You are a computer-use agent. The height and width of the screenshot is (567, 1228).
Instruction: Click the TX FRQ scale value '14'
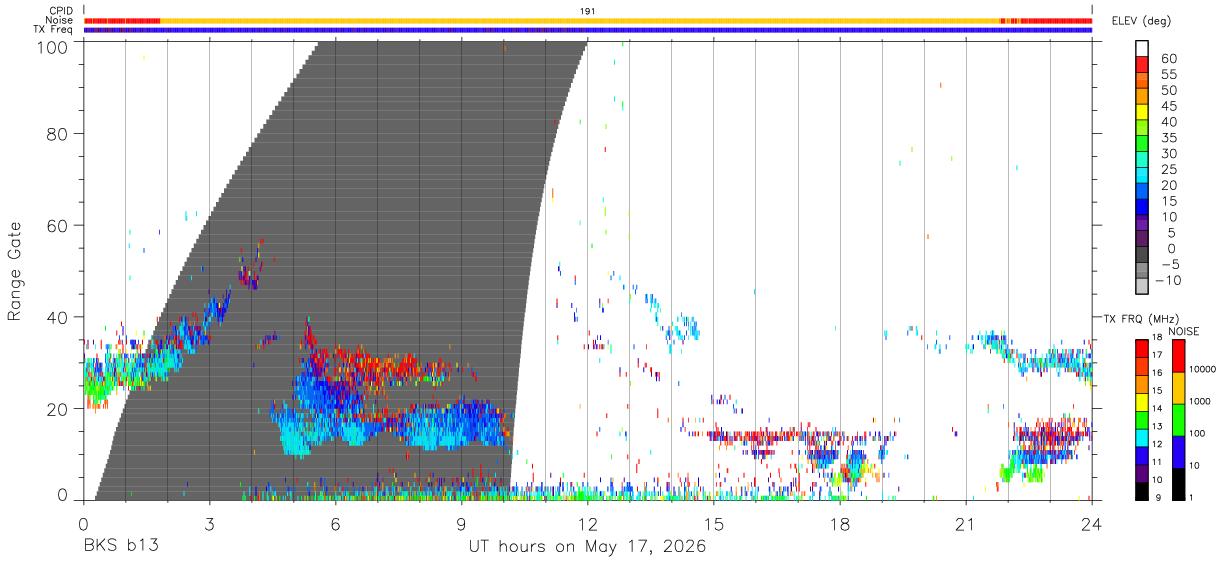1158,408
